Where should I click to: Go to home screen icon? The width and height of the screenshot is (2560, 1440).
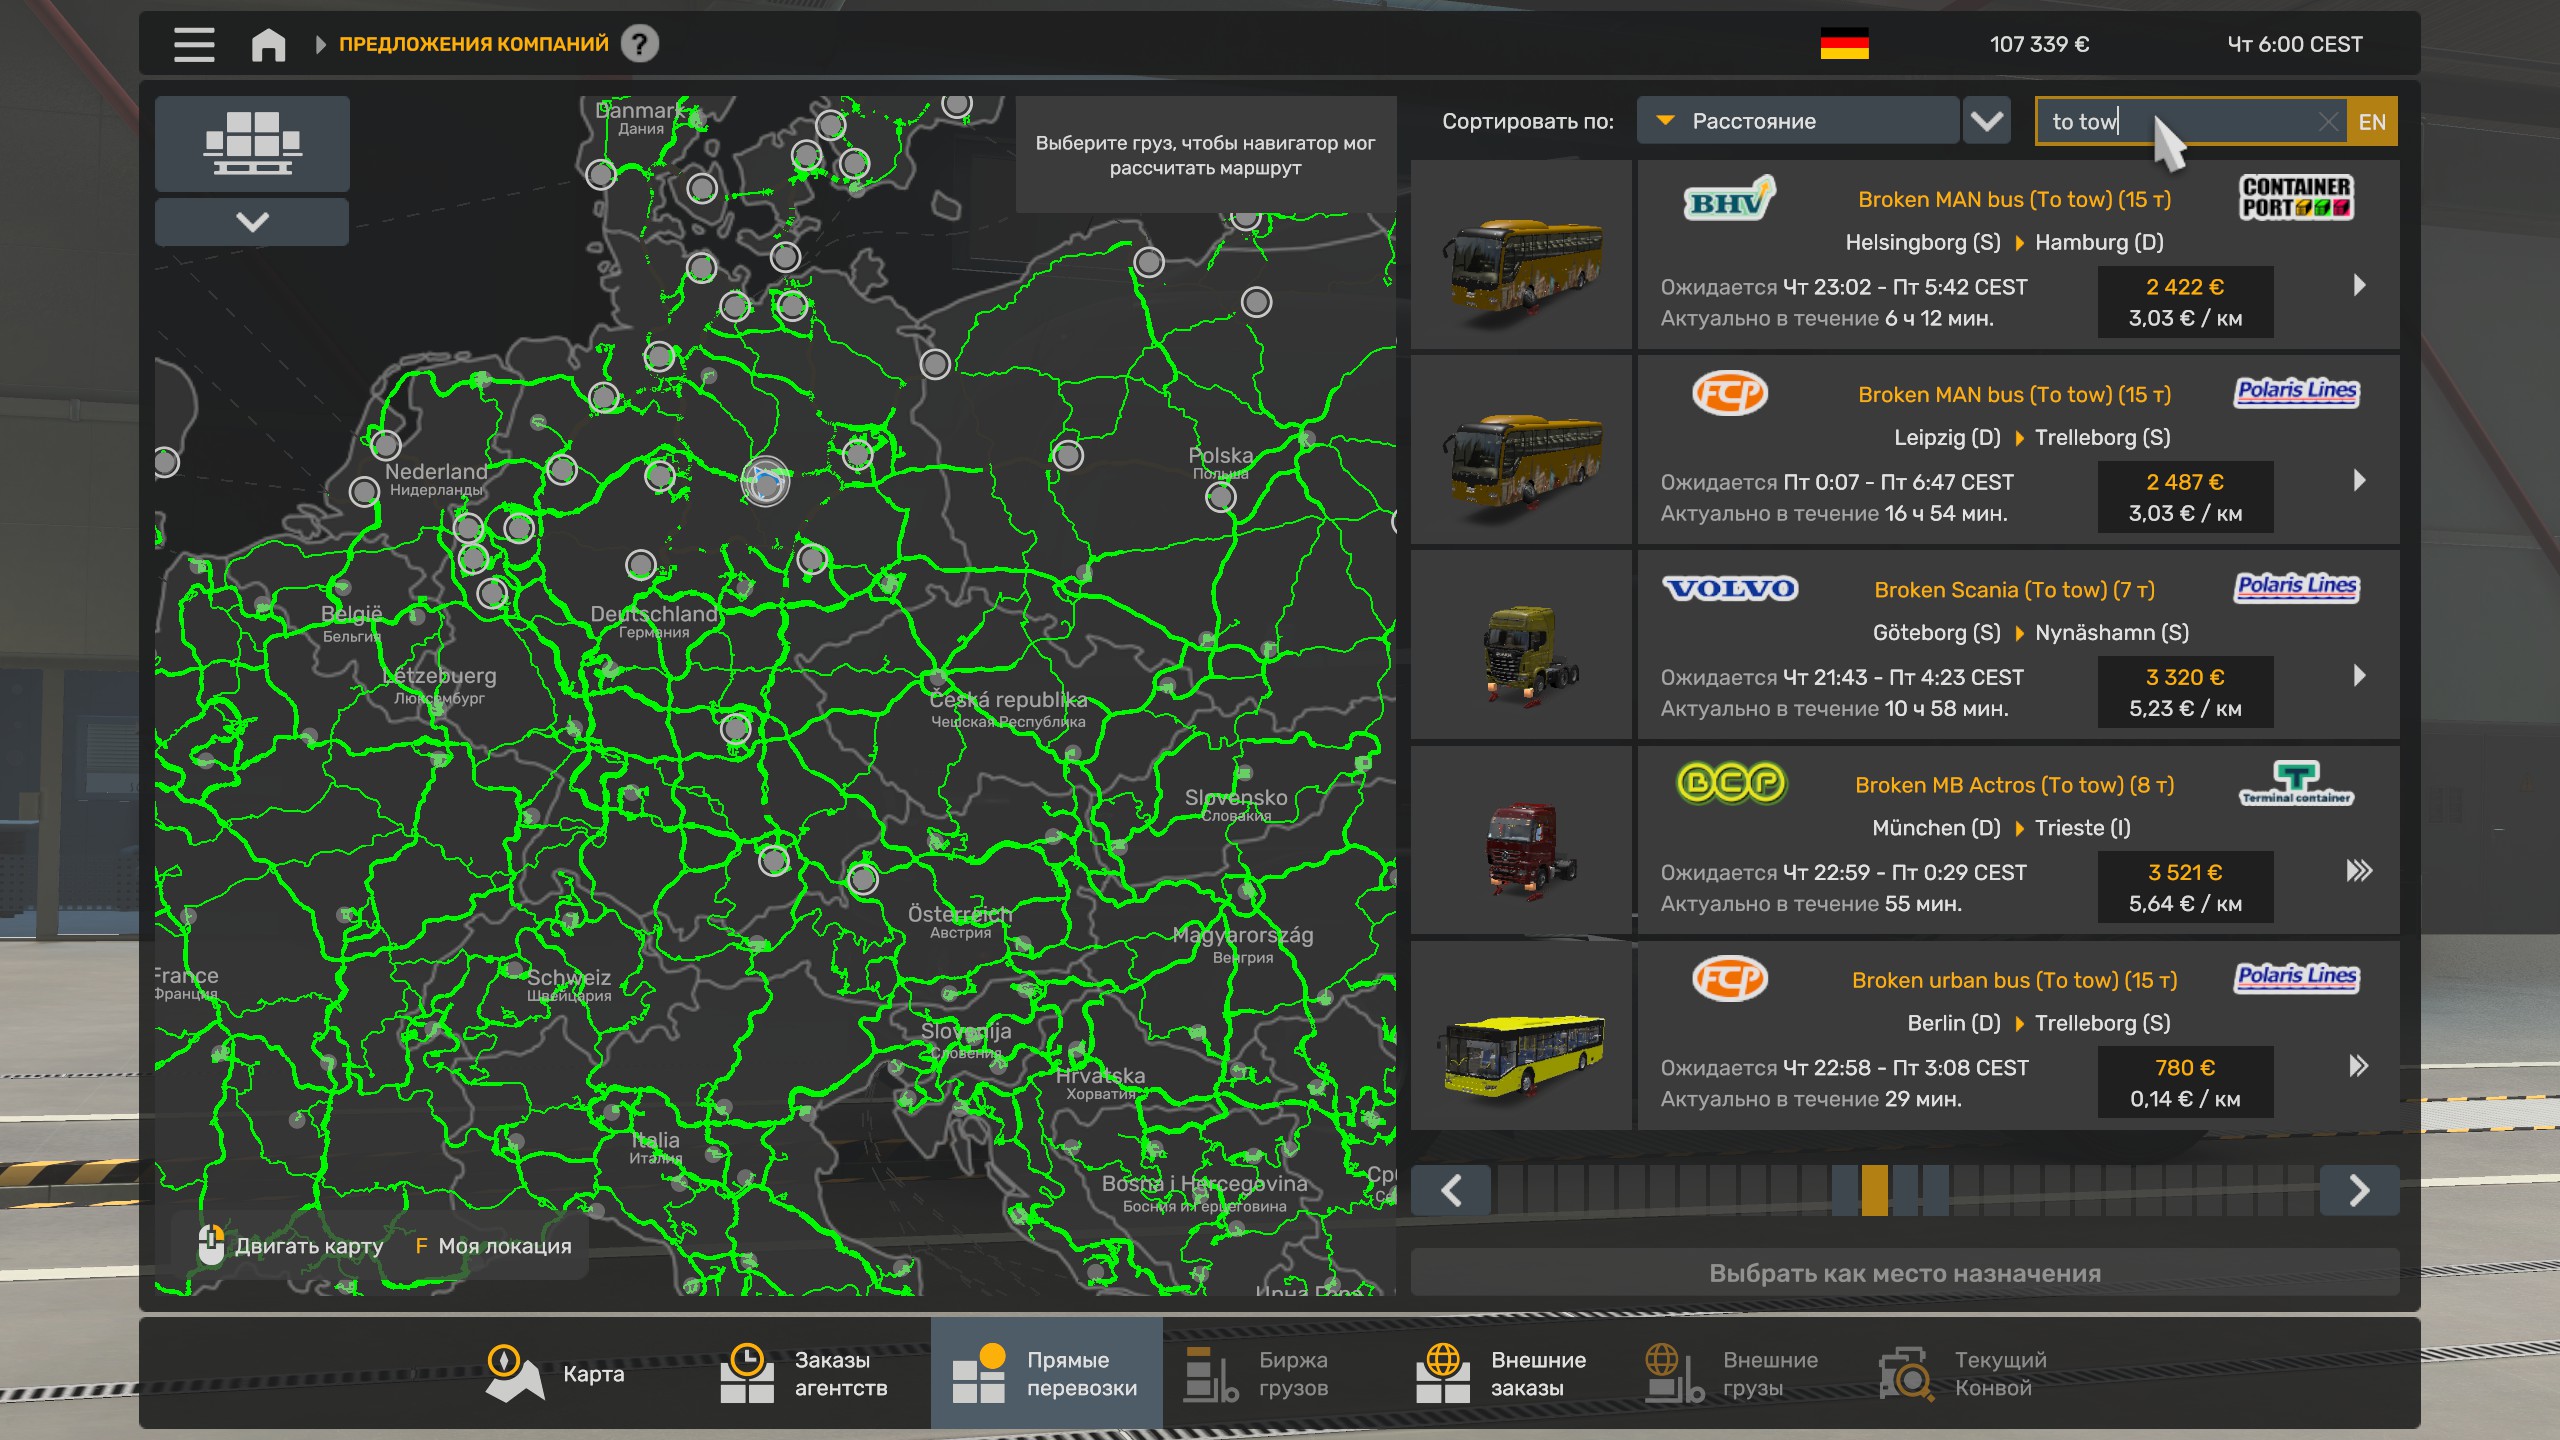pos(268,44)
